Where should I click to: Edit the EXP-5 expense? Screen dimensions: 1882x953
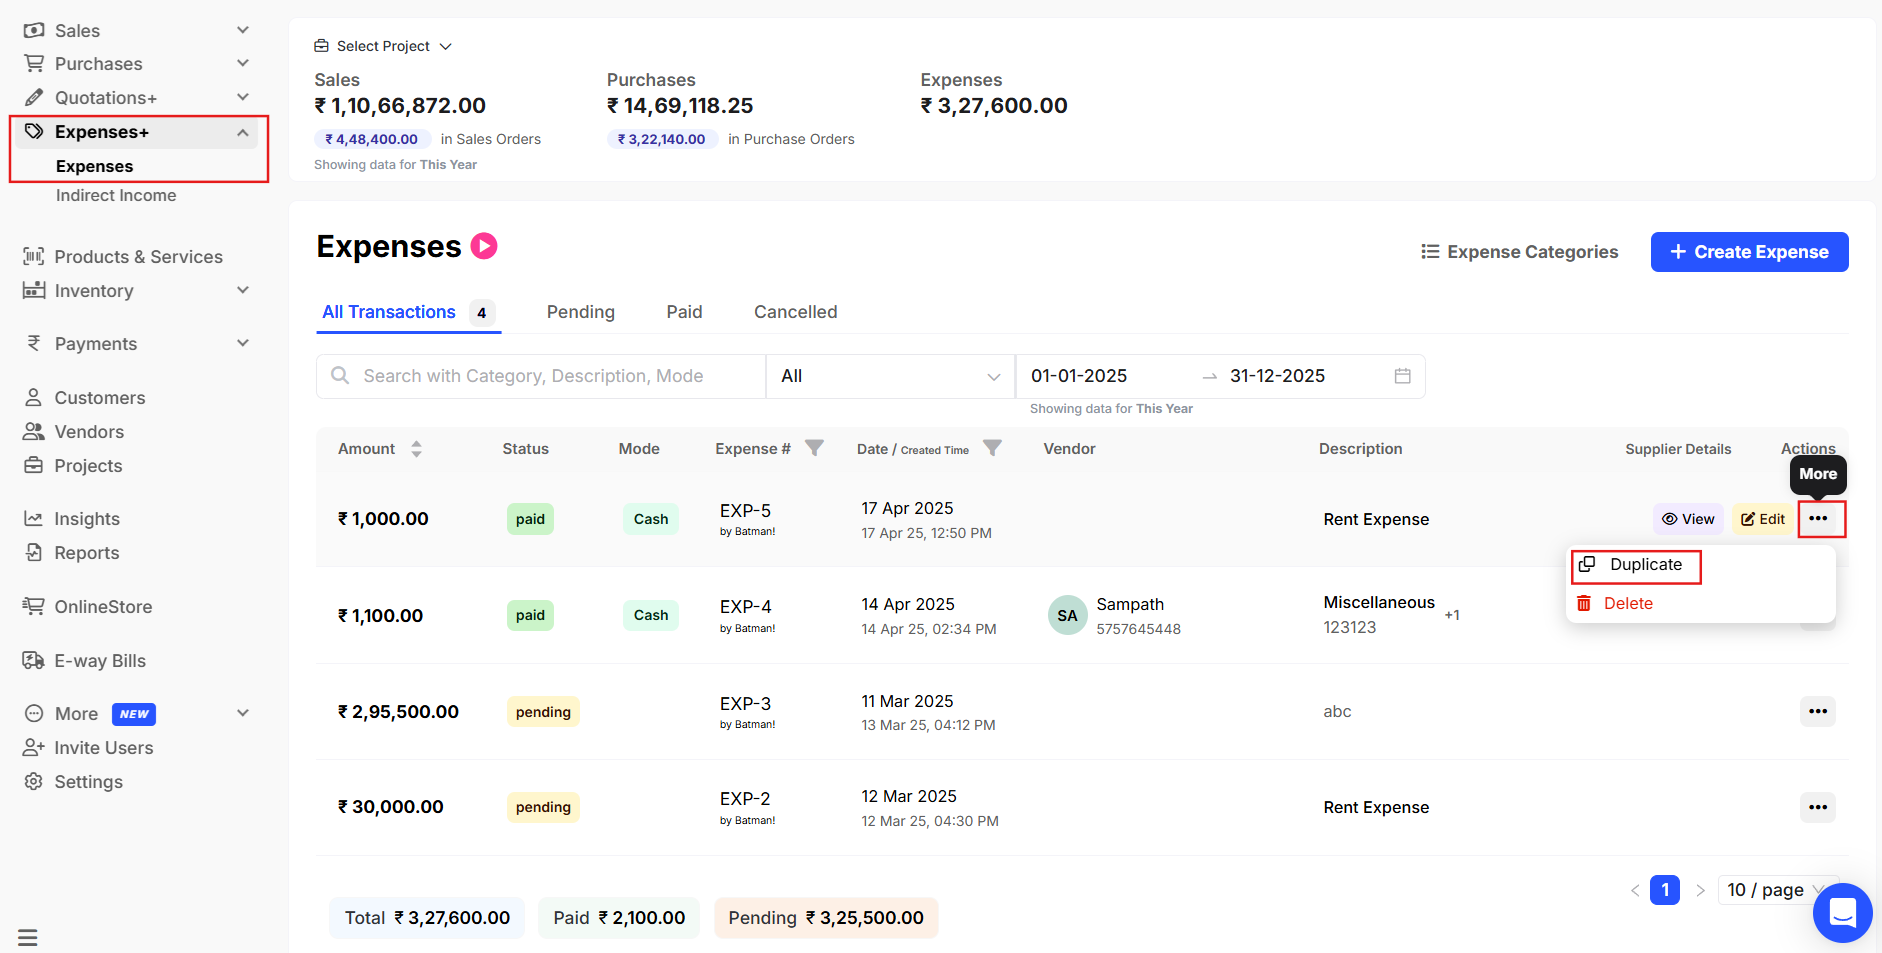click(1763, 519)
